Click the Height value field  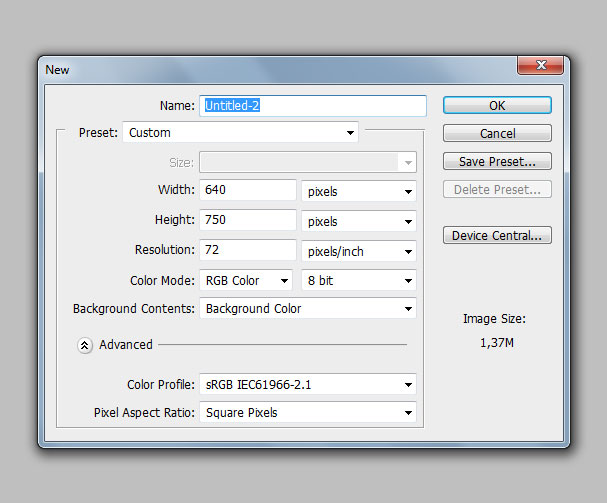(248, 220)
